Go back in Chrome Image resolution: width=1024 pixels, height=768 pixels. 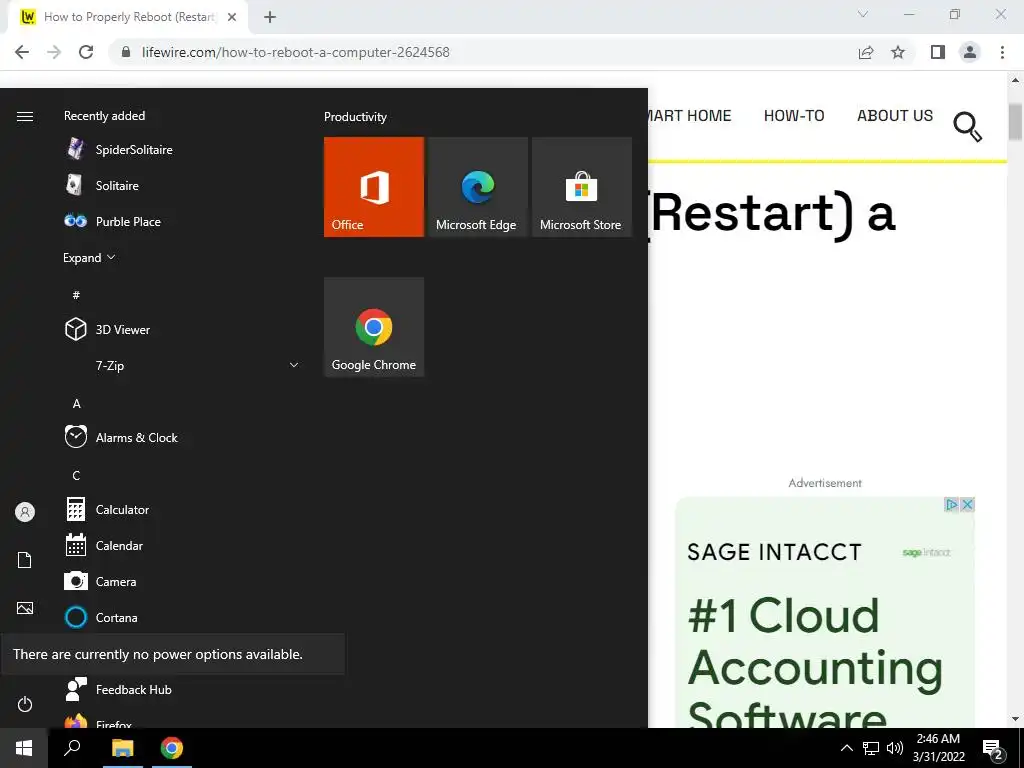click(x=22, y=52)
